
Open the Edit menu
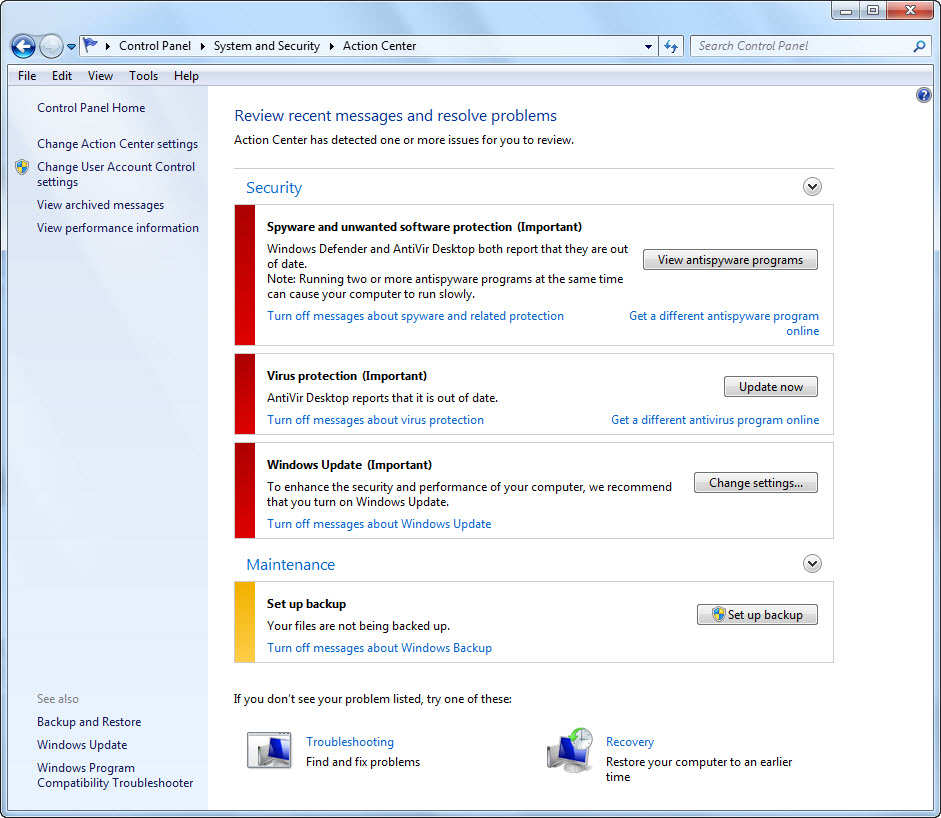click(62, 76)
